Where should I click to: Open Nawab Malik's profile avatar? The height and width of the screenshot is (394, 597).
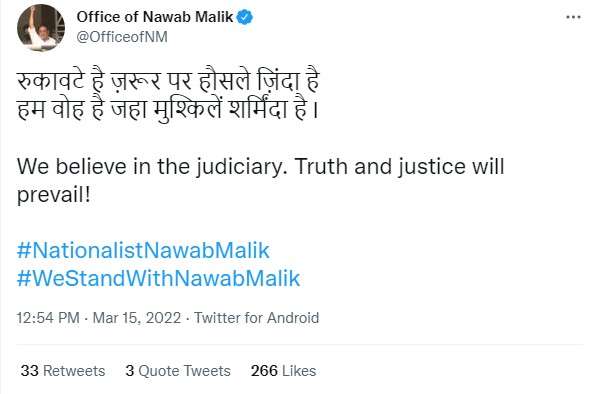(x=41, y=27)
